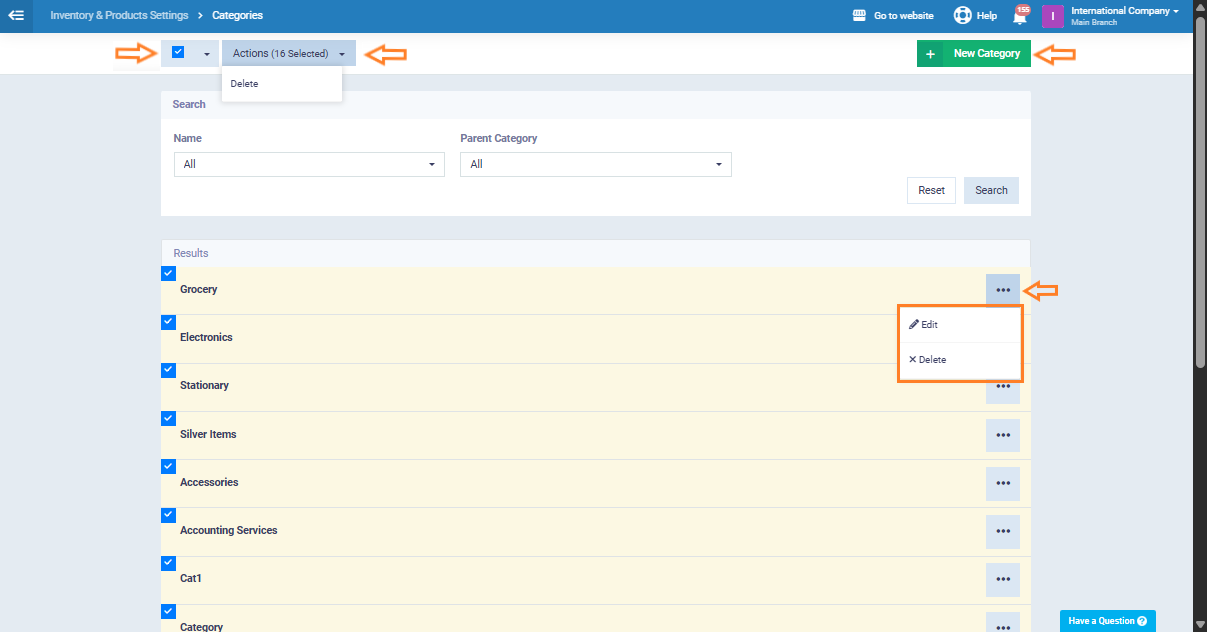Click the Help lifebuoy icon

click(x=962, y=16)
